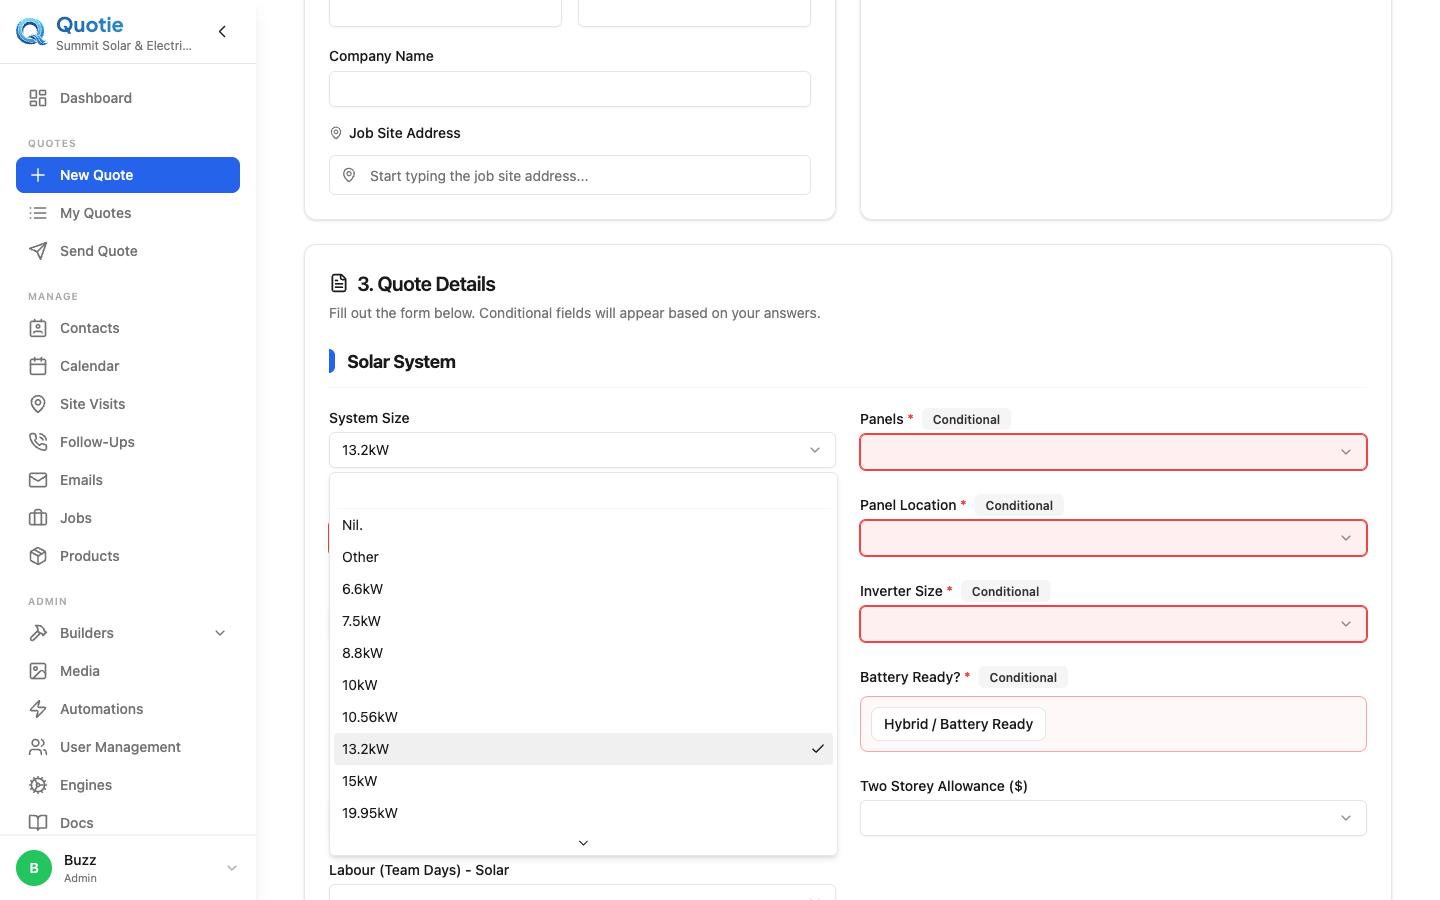Image resolution: width=1440 pixels, height=900 pixels.
Task: Open the Dashboard page
Action: pyautogui.click(x=128, y=98)
